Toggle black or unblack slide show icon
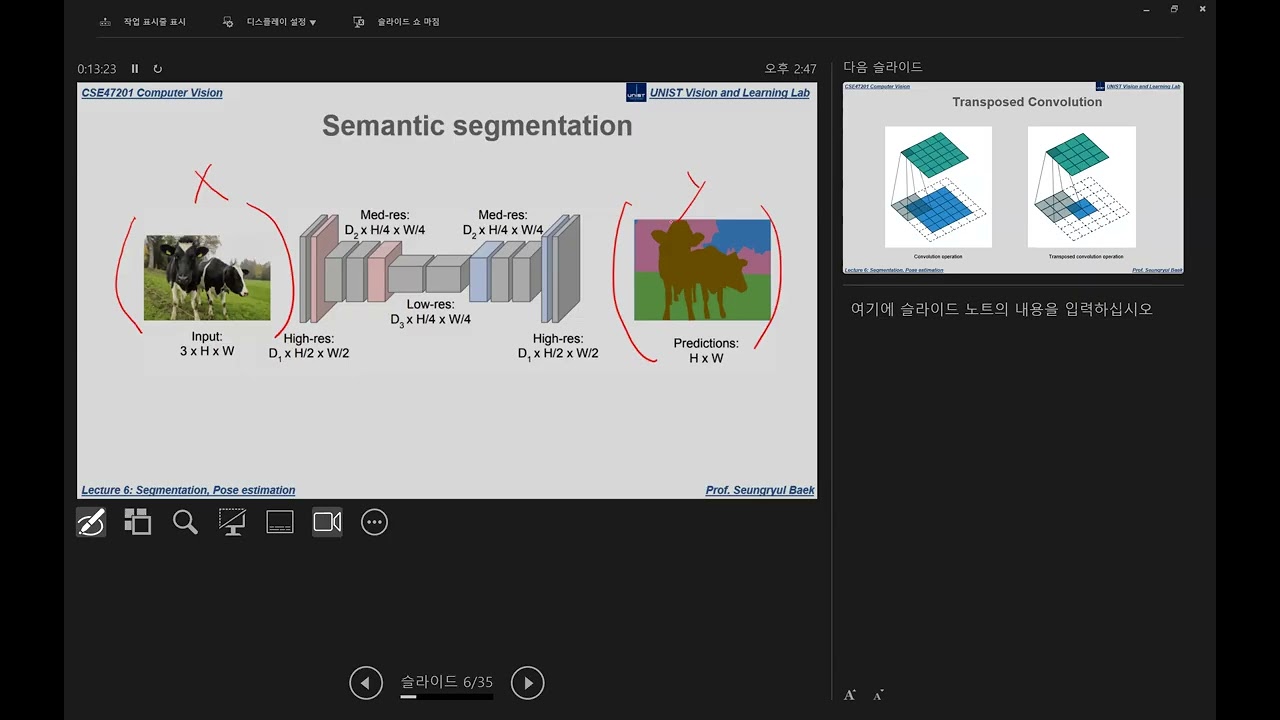Image resolution: width=1280 pixels, height=720 pixels. (x=232, y=522)
